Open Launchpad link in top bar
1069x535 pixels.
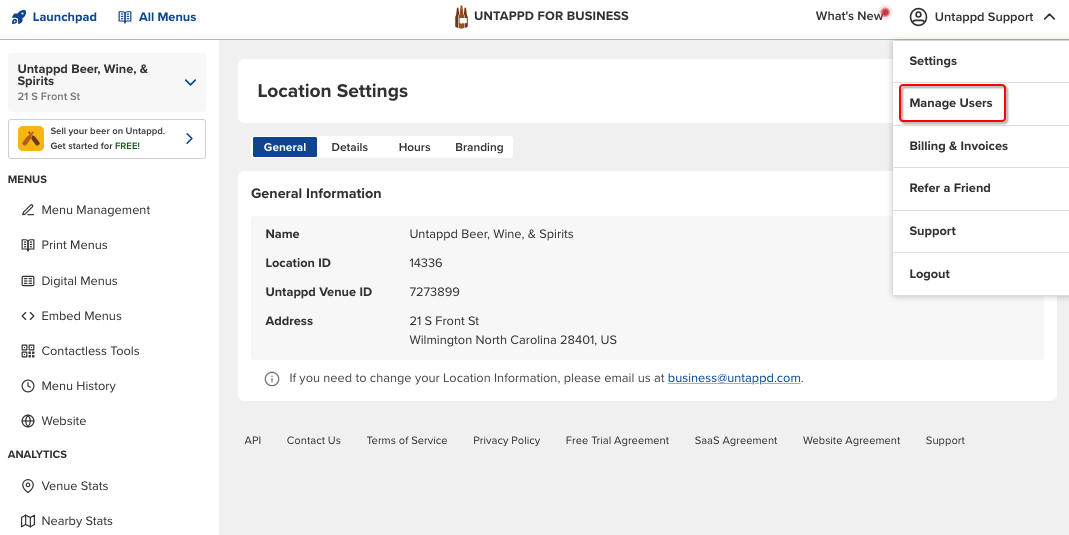tap(65, 17)
